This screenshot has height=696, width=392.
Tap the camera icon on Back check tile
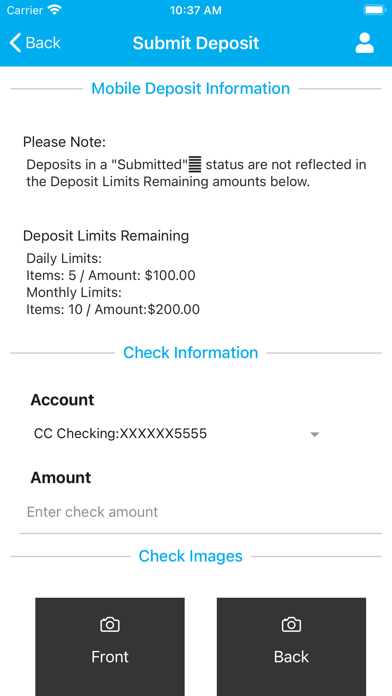coord(291,625)
